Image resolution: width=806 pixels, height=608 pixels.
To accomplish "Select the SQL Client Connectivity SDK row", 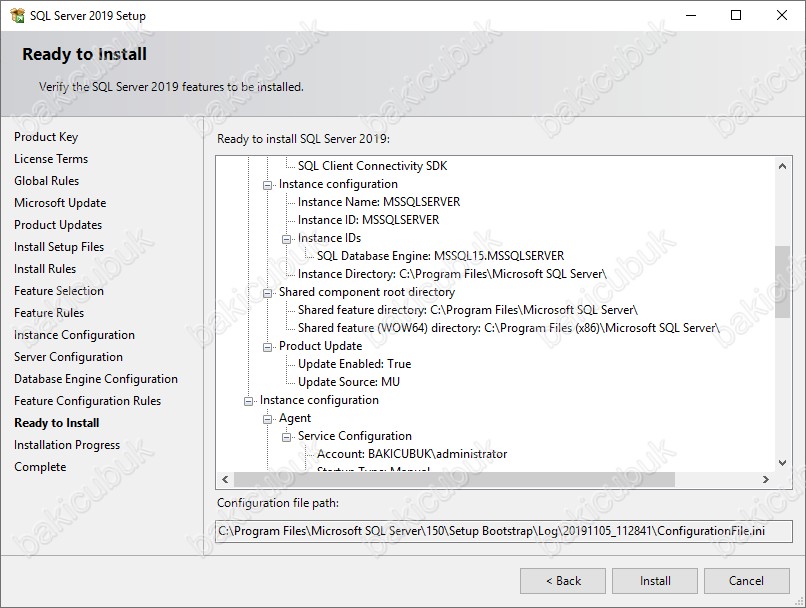I will pyautogui.click(x=372, y=166).
